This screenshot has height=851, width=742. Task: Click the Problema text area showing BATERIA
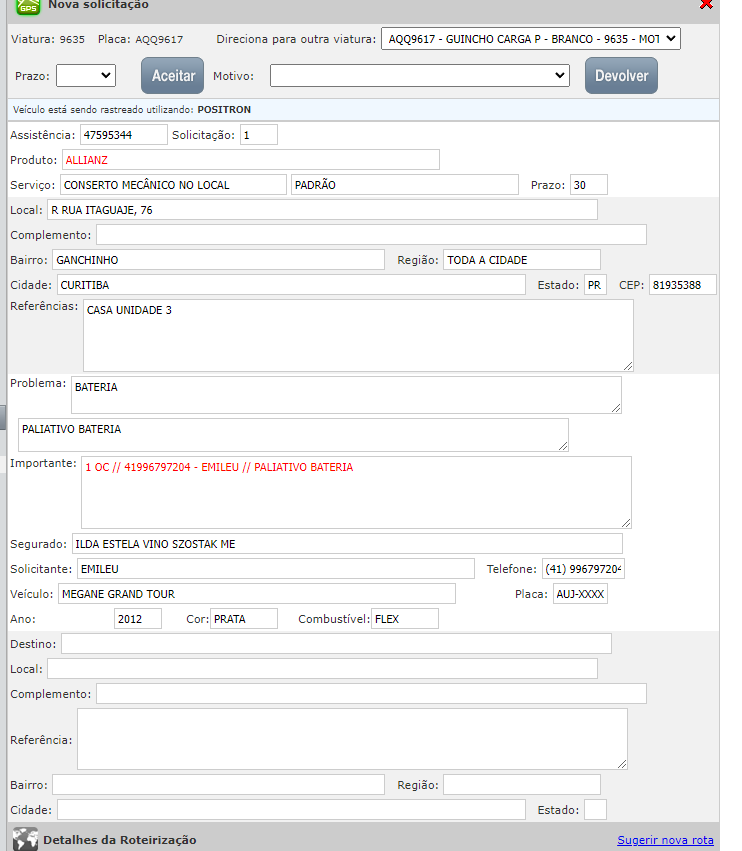click(346, 394)
